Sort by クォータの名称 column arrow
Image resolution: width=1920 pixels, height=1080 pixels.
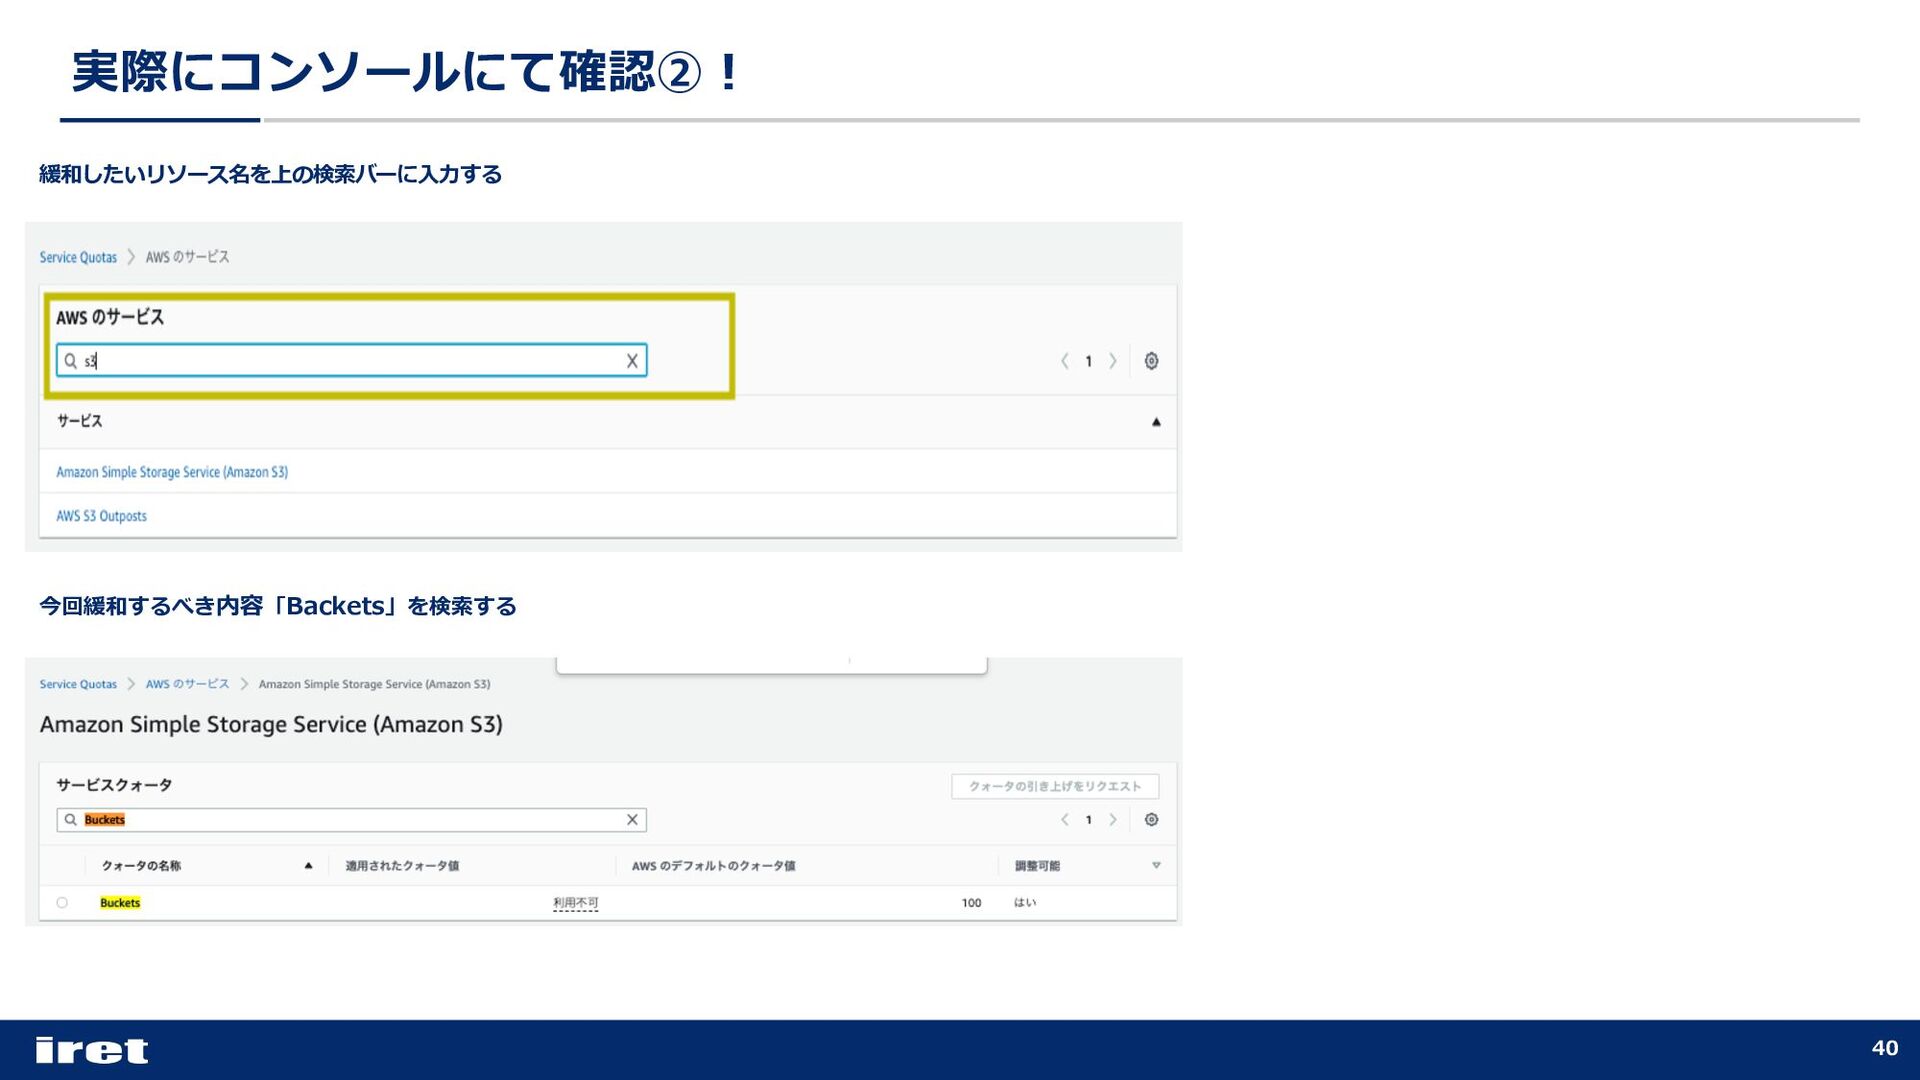point(309,866)
